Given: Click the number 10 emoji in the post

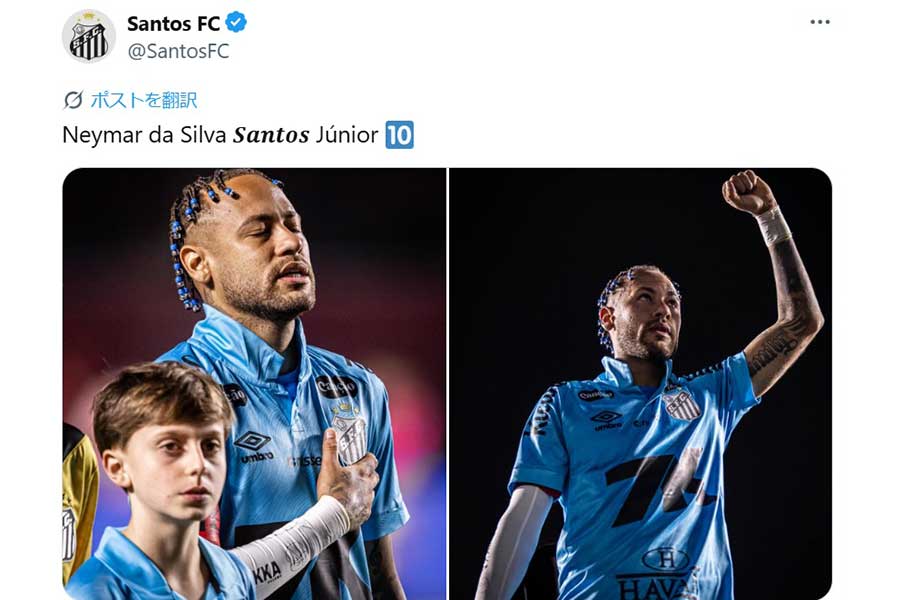Looking at the screenshot, I should 399,135.
